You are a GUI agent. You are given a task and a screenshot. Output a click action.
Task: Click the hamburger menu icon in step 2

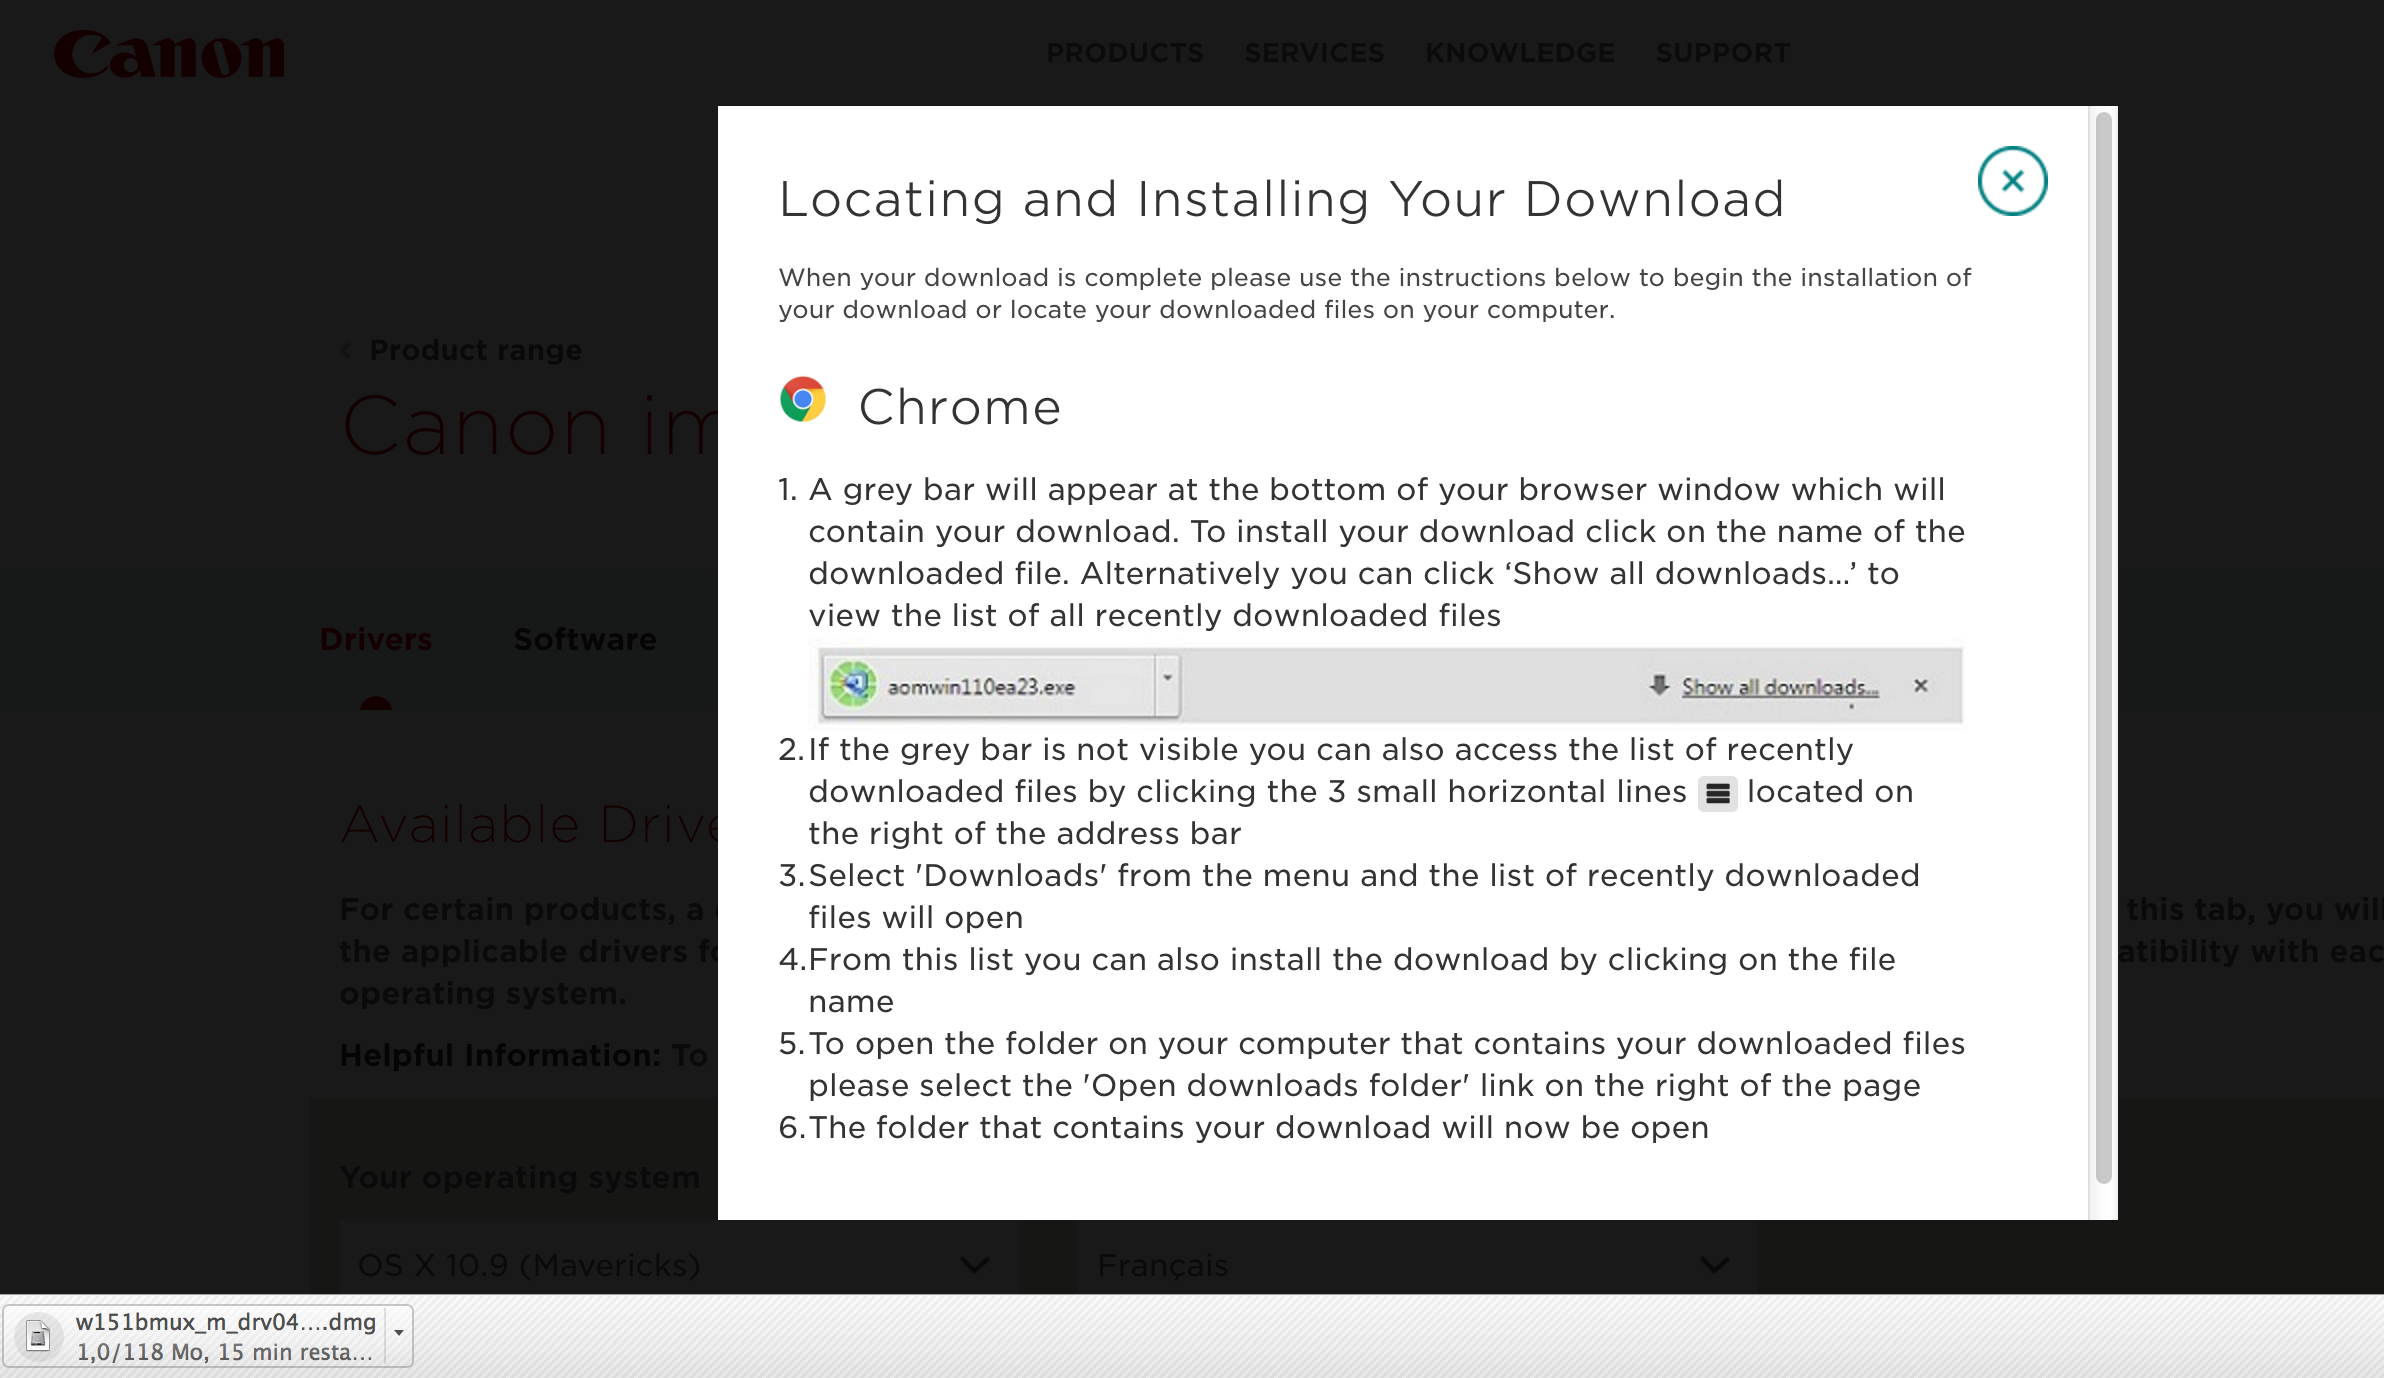point(1717,794)
